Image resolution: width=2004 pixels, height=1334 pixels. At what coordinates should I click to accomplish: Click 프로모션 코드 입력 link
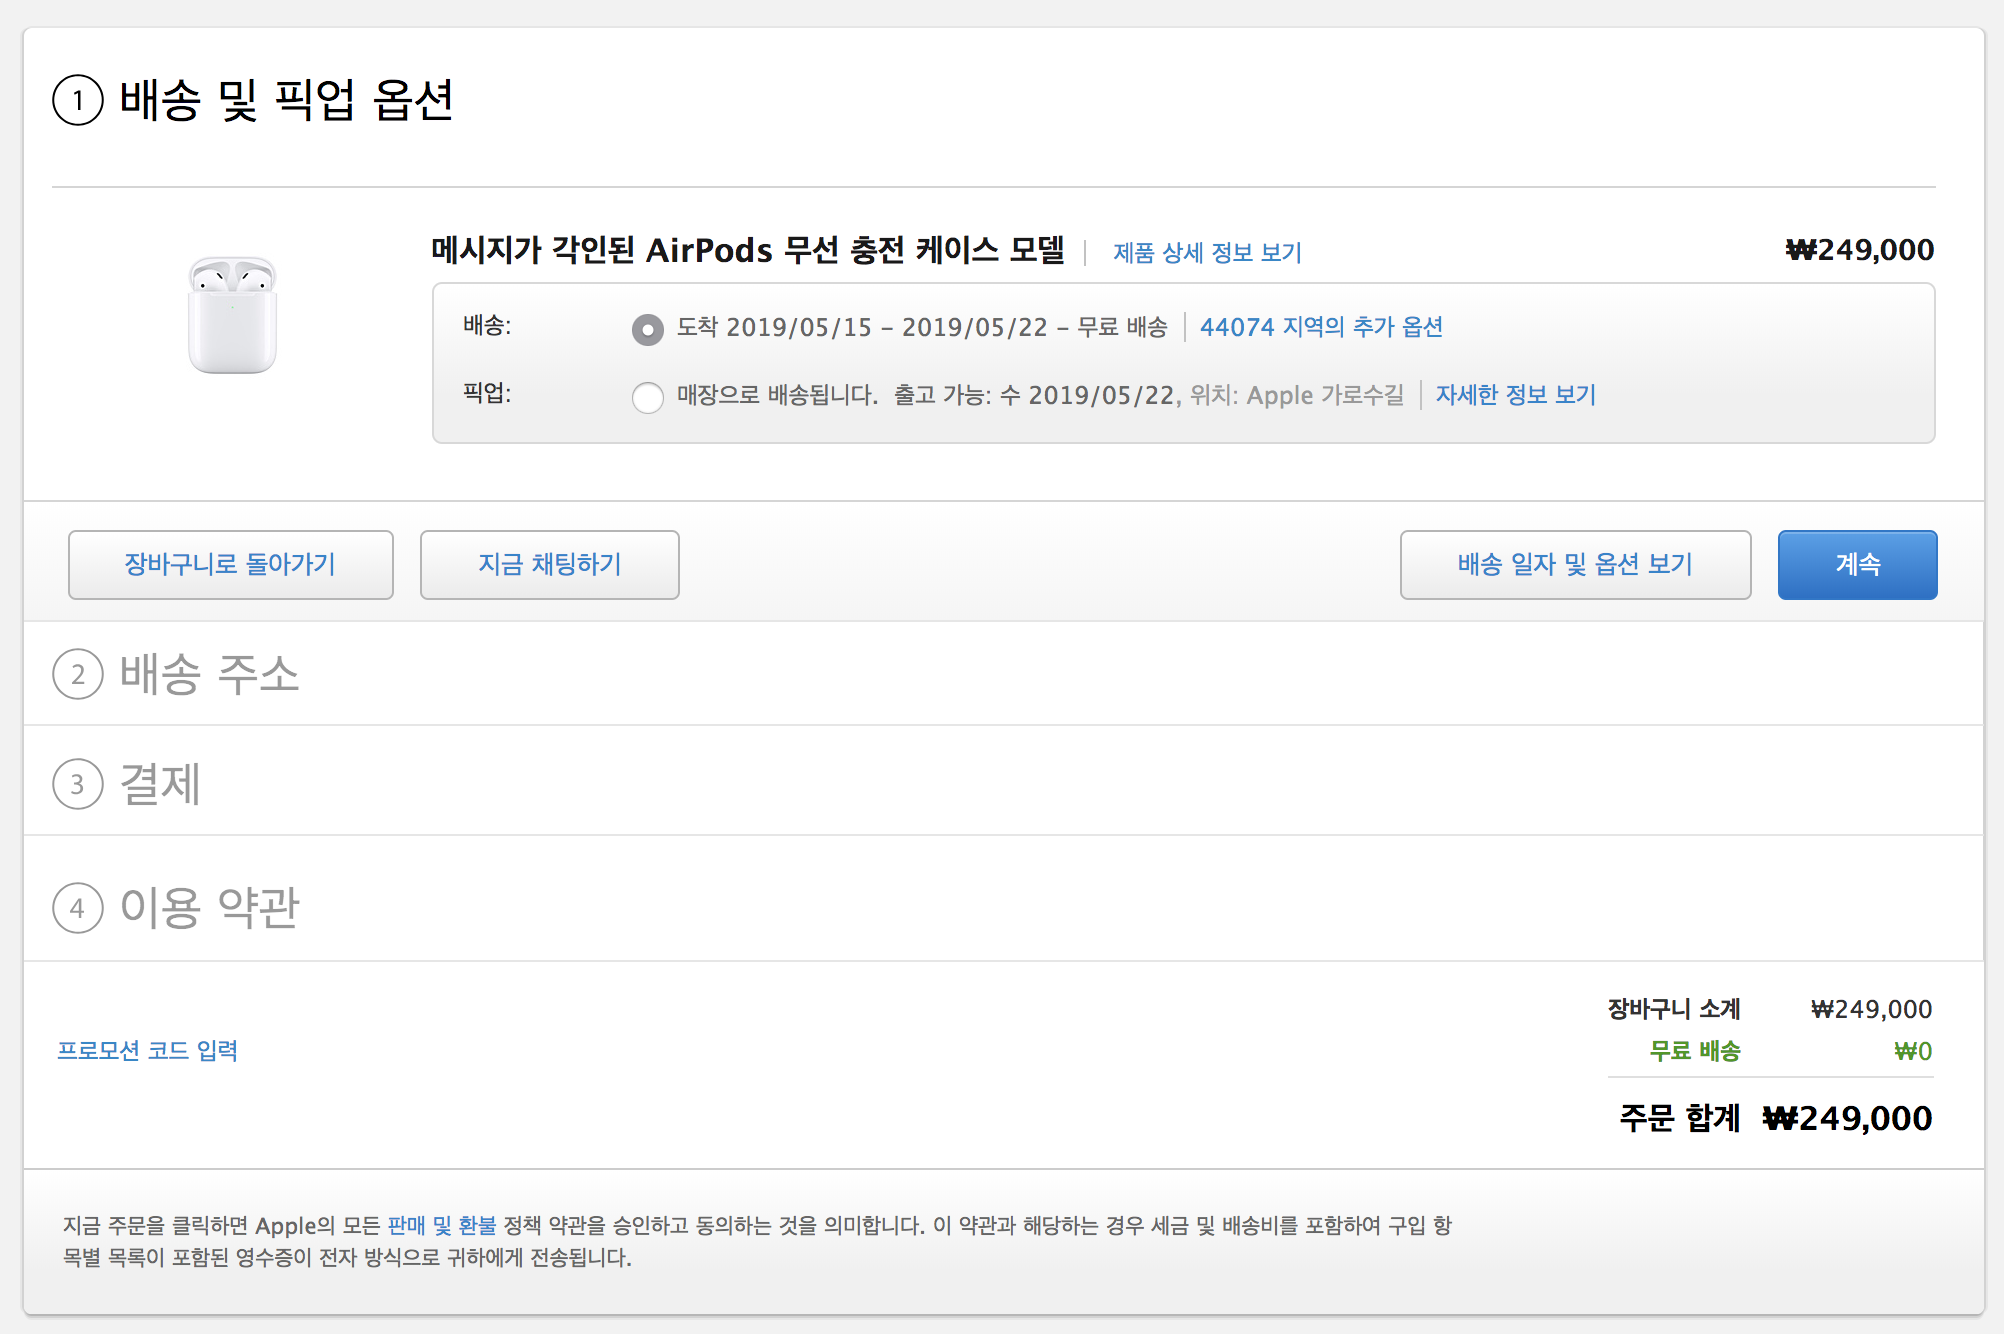147,1050
